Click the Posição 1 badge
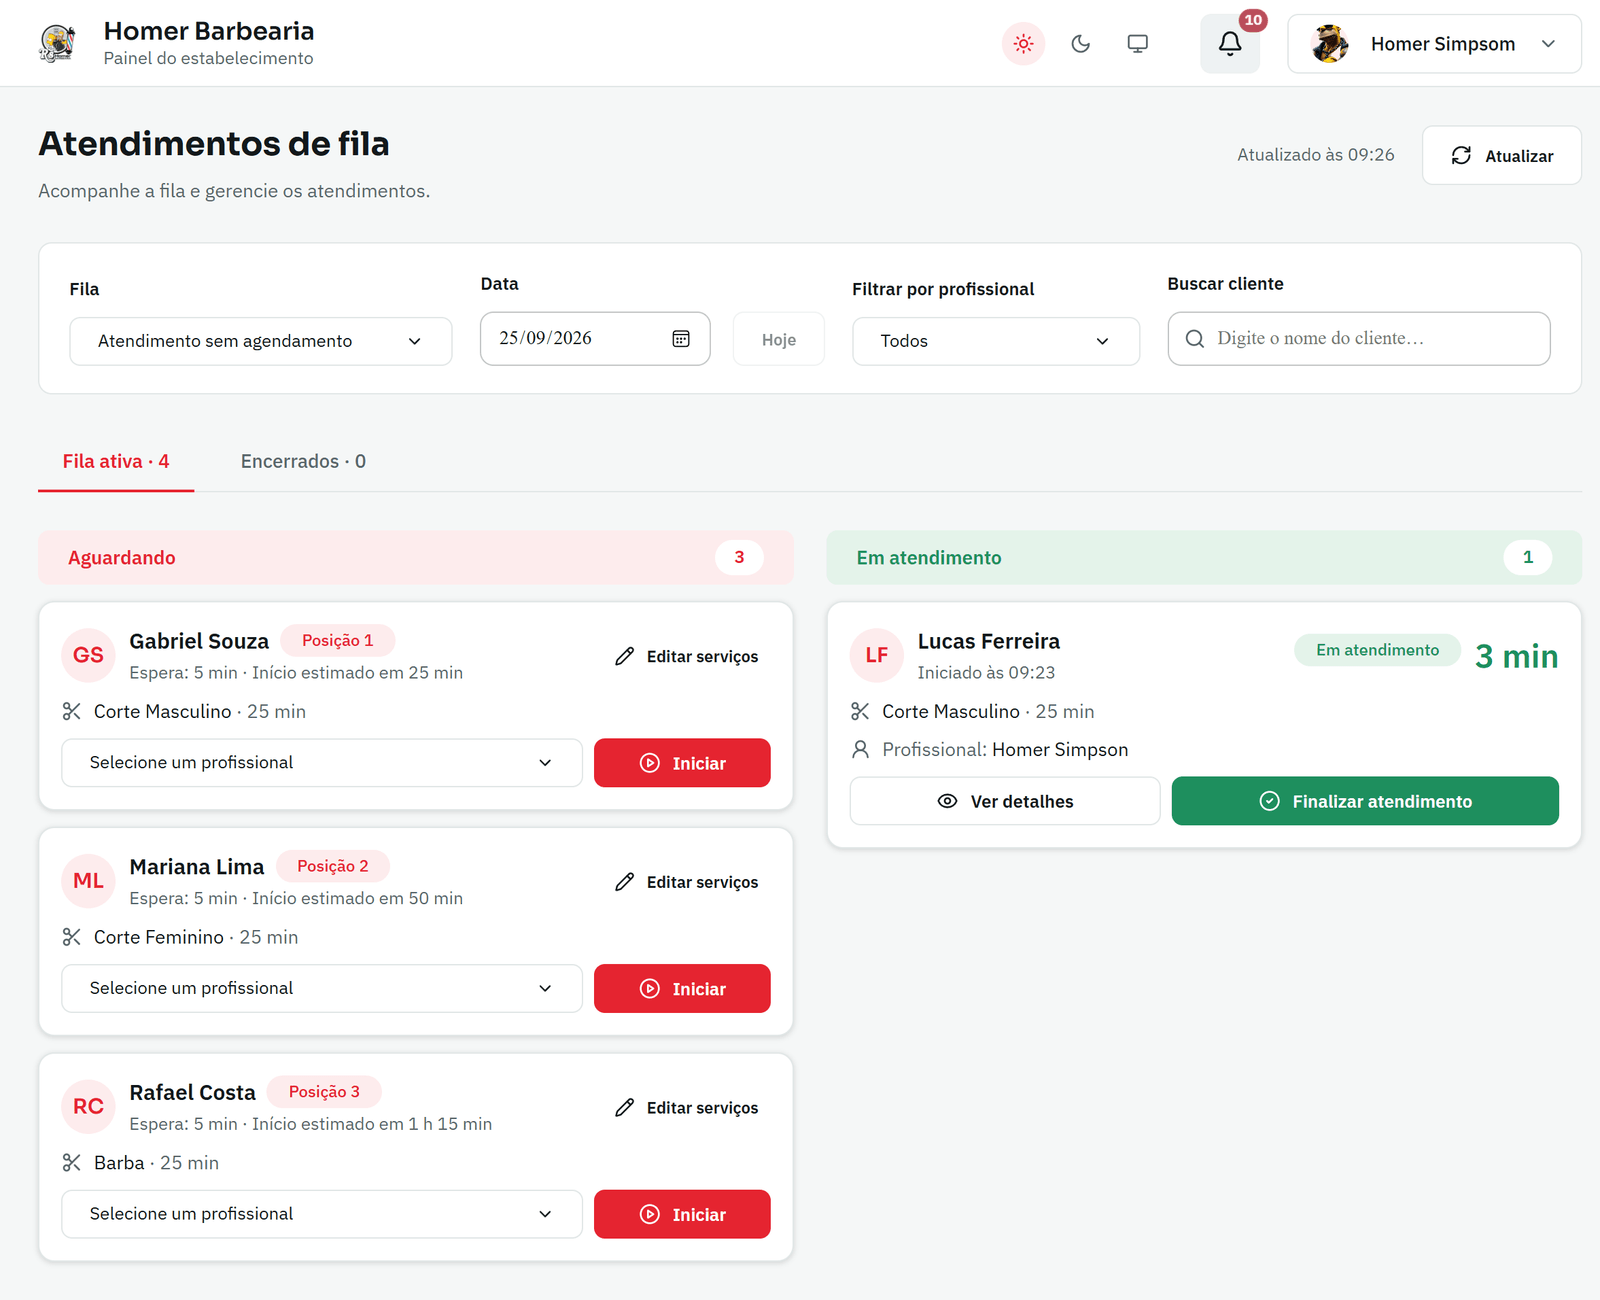This screenshot has width=1600, height=1300. point(337,641)
